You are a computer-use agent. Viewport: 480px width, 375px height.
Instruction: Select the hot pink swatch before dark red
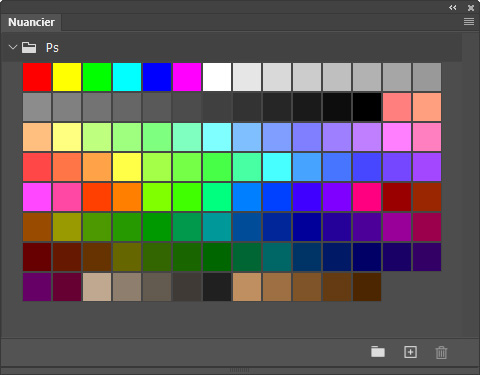click(x=367, y=197)
